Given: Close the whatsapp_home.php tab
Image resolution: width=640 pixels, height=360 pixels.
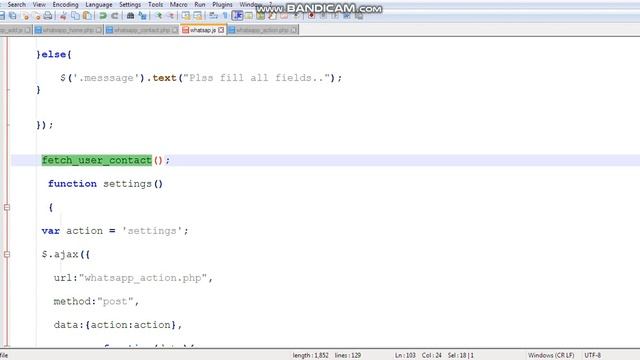Looking at the screenshot, I should coord(98,30).
